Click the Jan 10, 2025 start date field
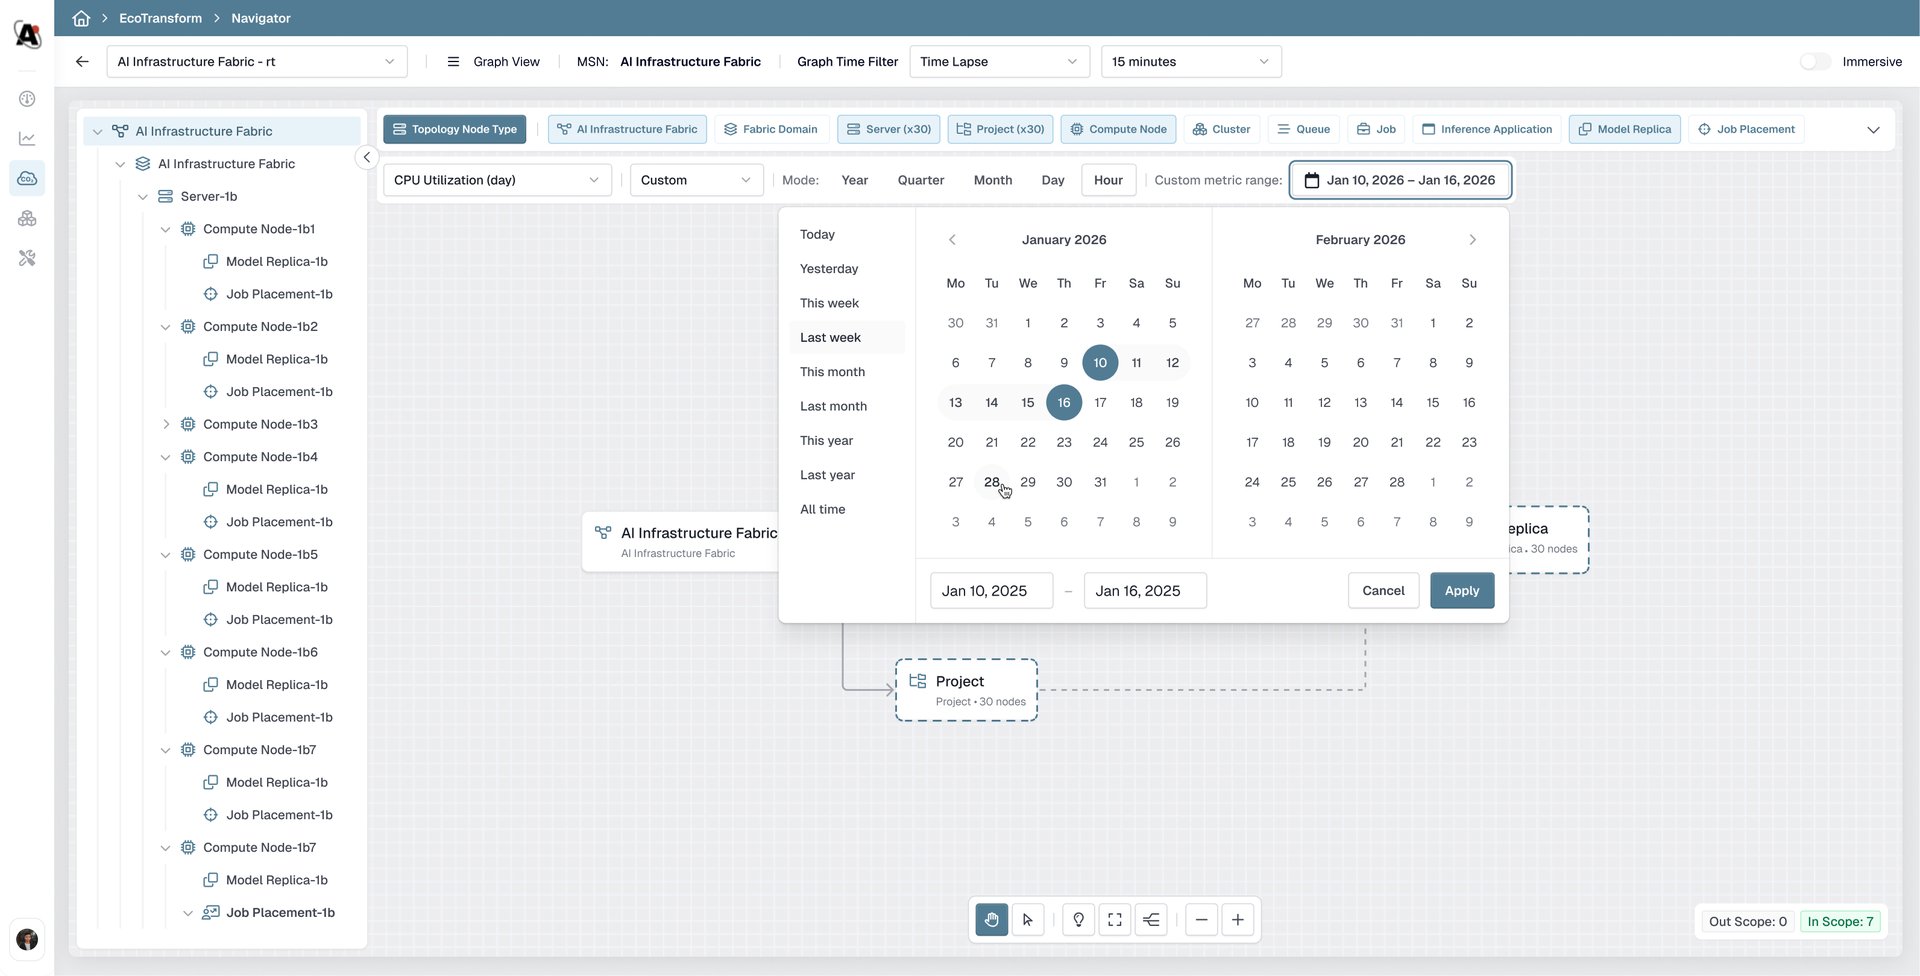 (991, 591)
